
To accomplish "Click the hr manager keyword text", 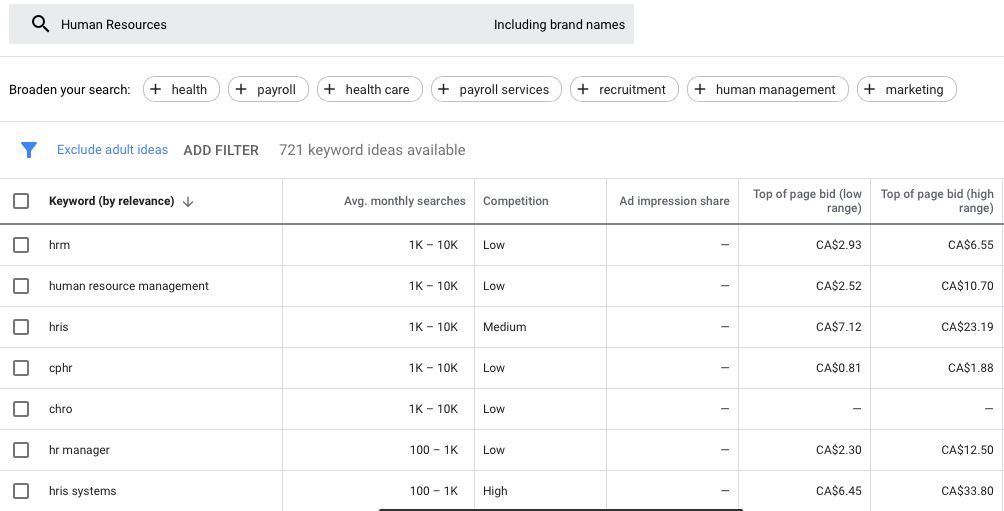I will [79, 450].
